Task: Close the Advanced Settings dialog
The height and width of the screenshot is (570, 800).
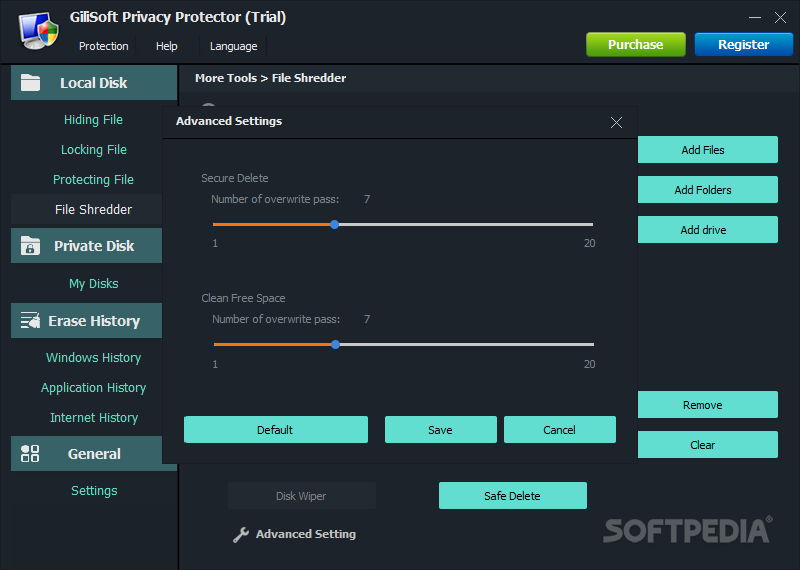Action: click(x=616, y=122)
